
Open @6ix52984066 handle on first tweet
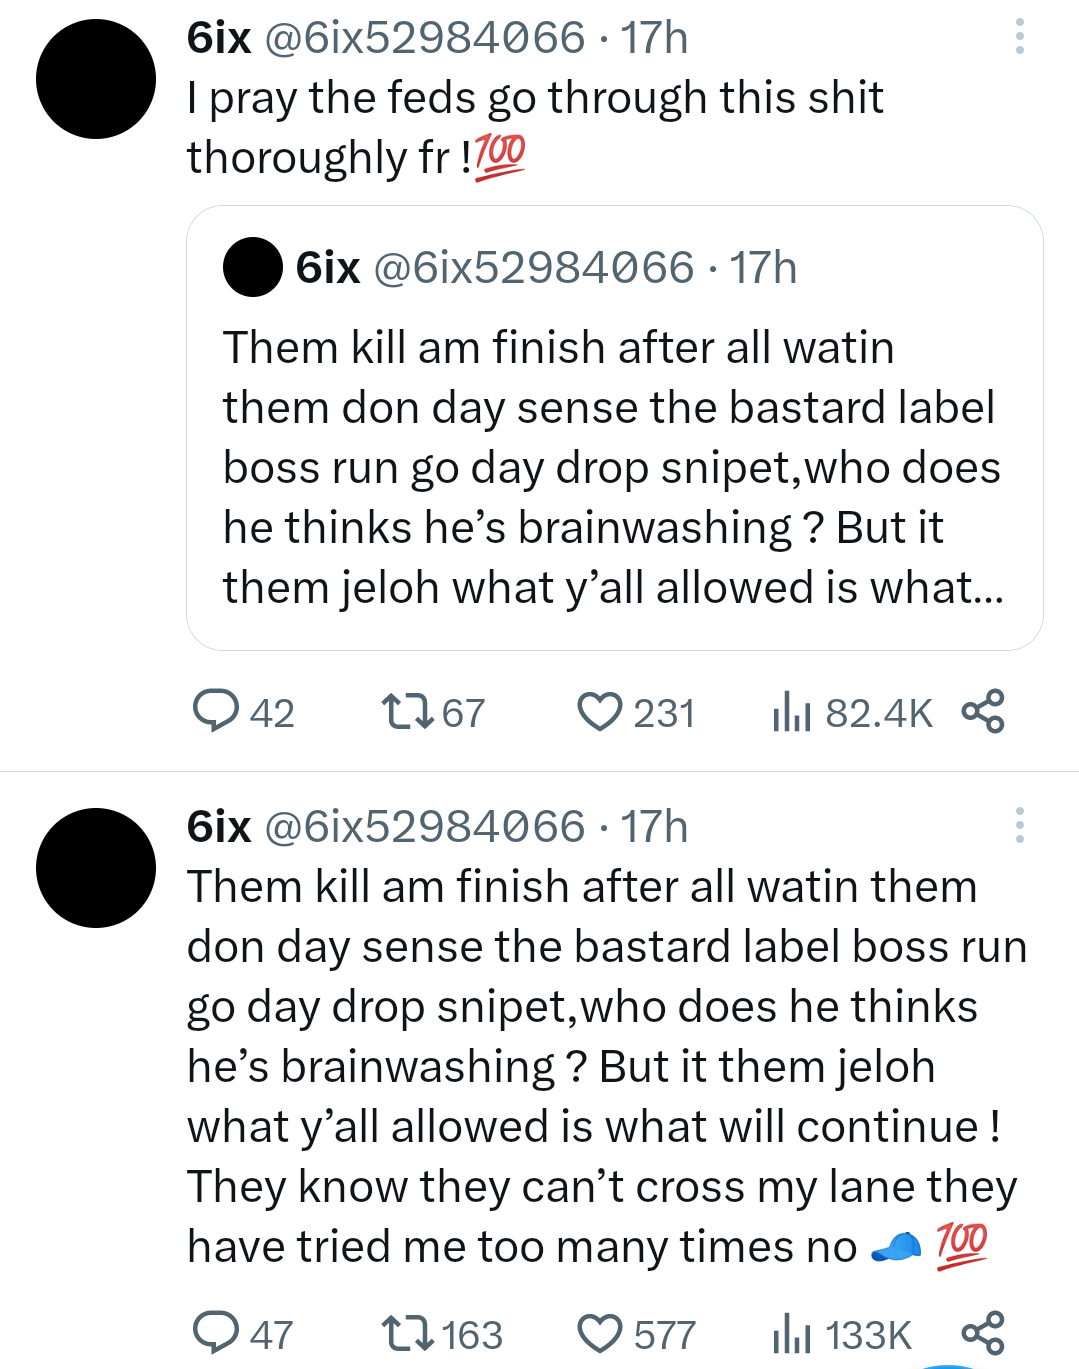coord(424,38)
